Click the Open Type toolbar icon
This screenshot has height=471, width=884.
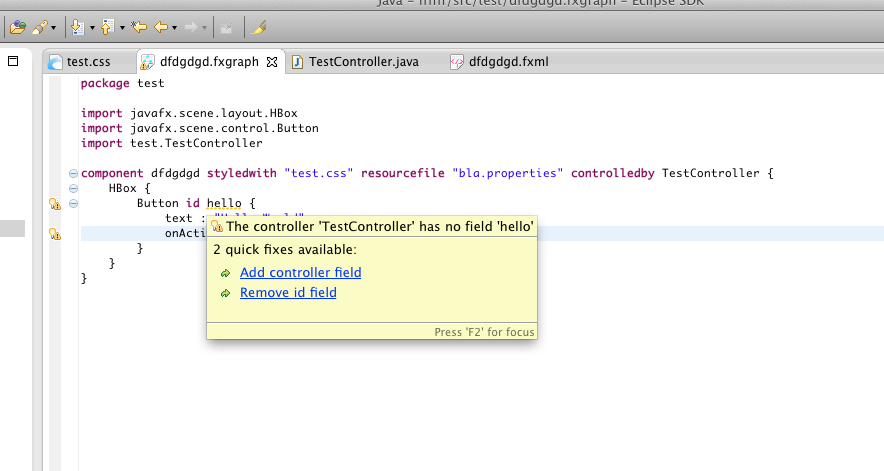tap(18, 27)
